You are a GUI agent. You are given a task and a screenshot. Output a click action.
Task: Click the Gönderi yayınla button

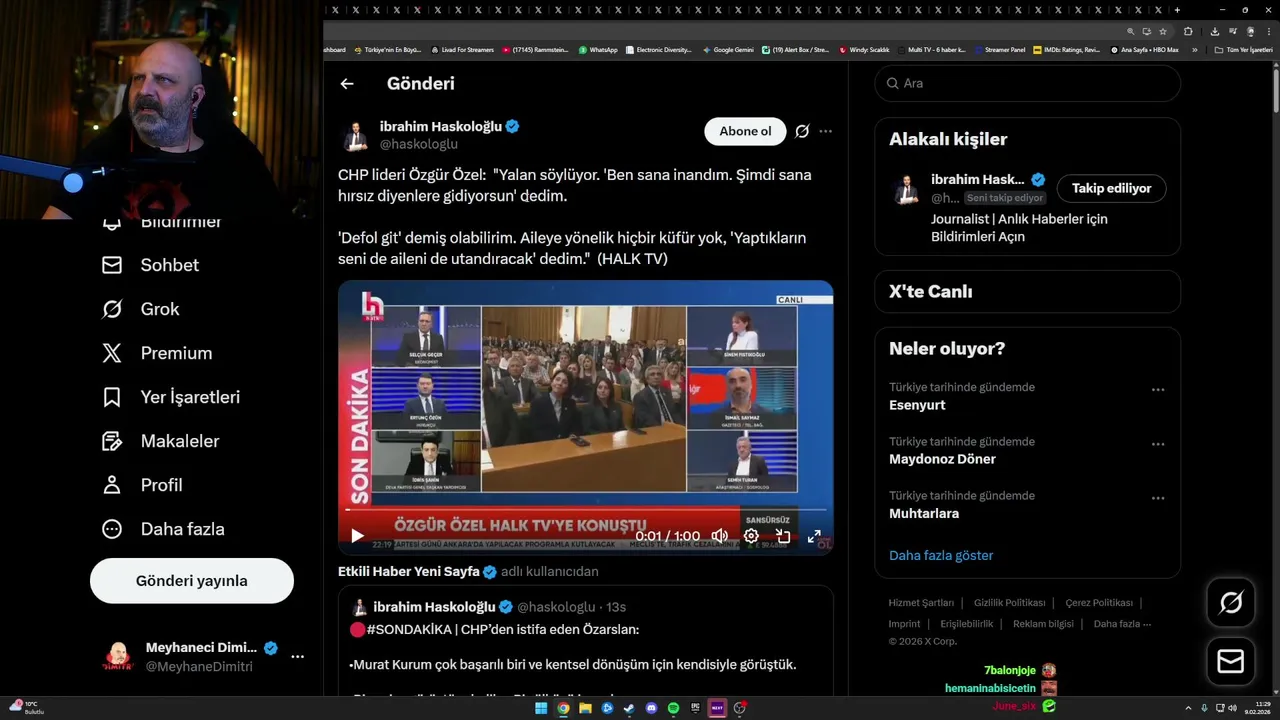tap(192, 581)
